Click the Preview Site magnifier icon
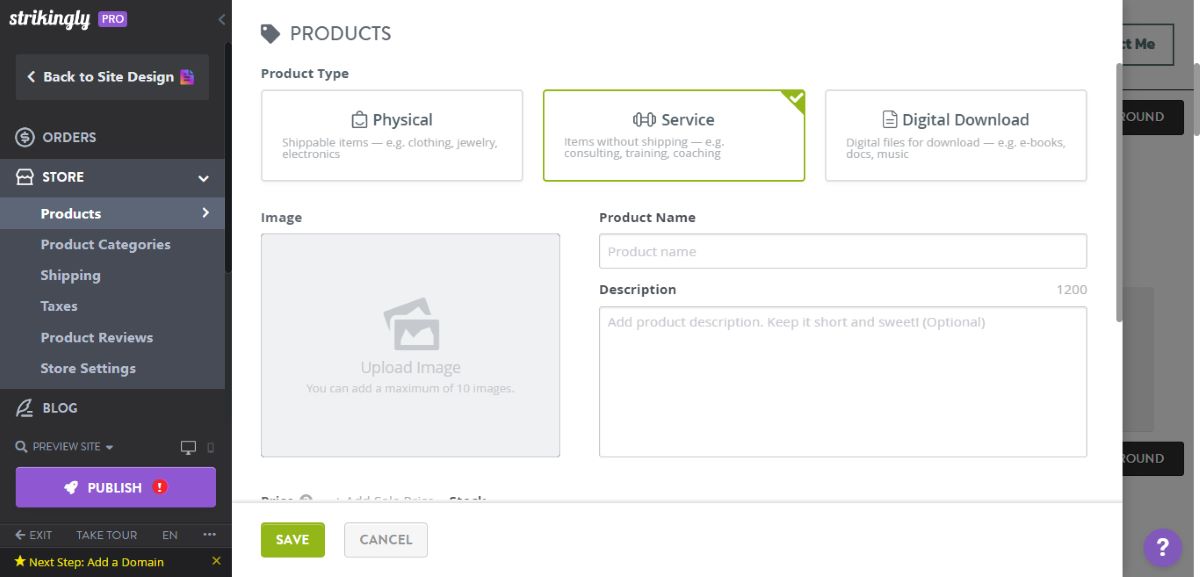1200x577 pixels. tap(18, 447)
